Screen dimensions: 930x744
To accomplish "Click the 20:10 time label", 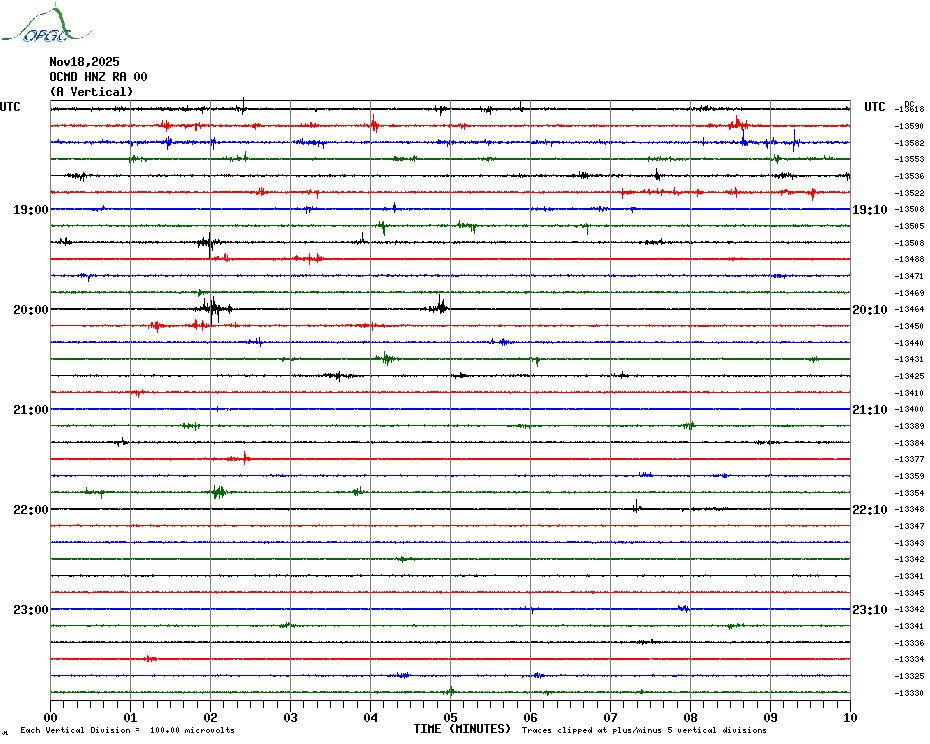I will coord(870,310).
